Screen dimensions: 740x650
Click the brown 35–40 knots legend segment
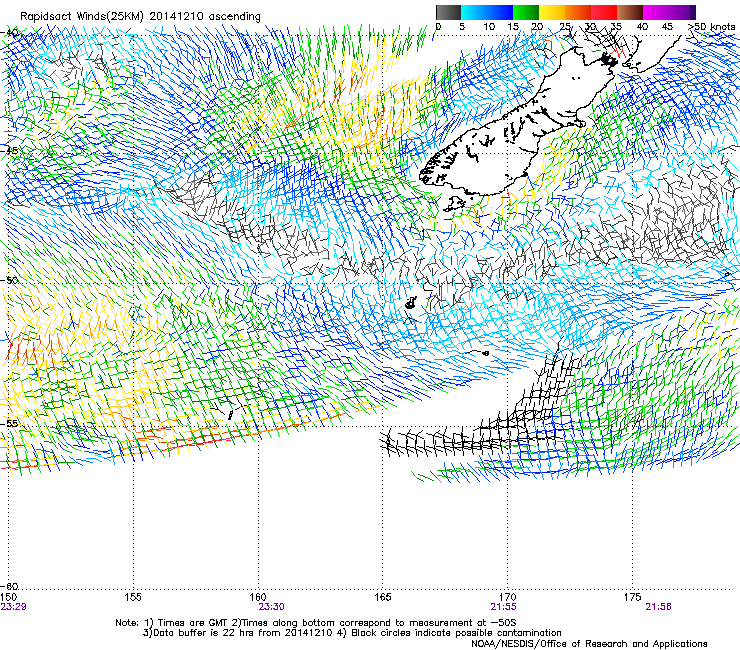(630, 12)
